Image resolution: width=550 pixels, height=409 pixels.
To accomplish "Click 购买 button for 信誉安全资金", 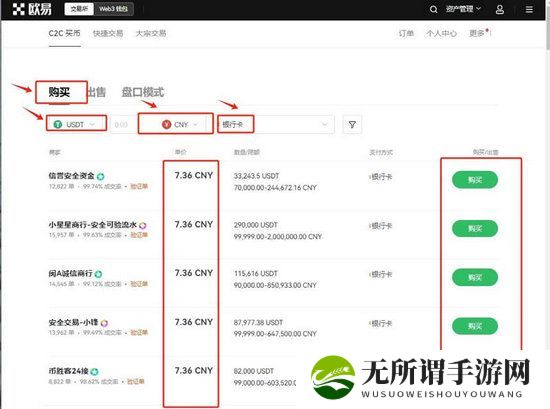I will point(475,180).
